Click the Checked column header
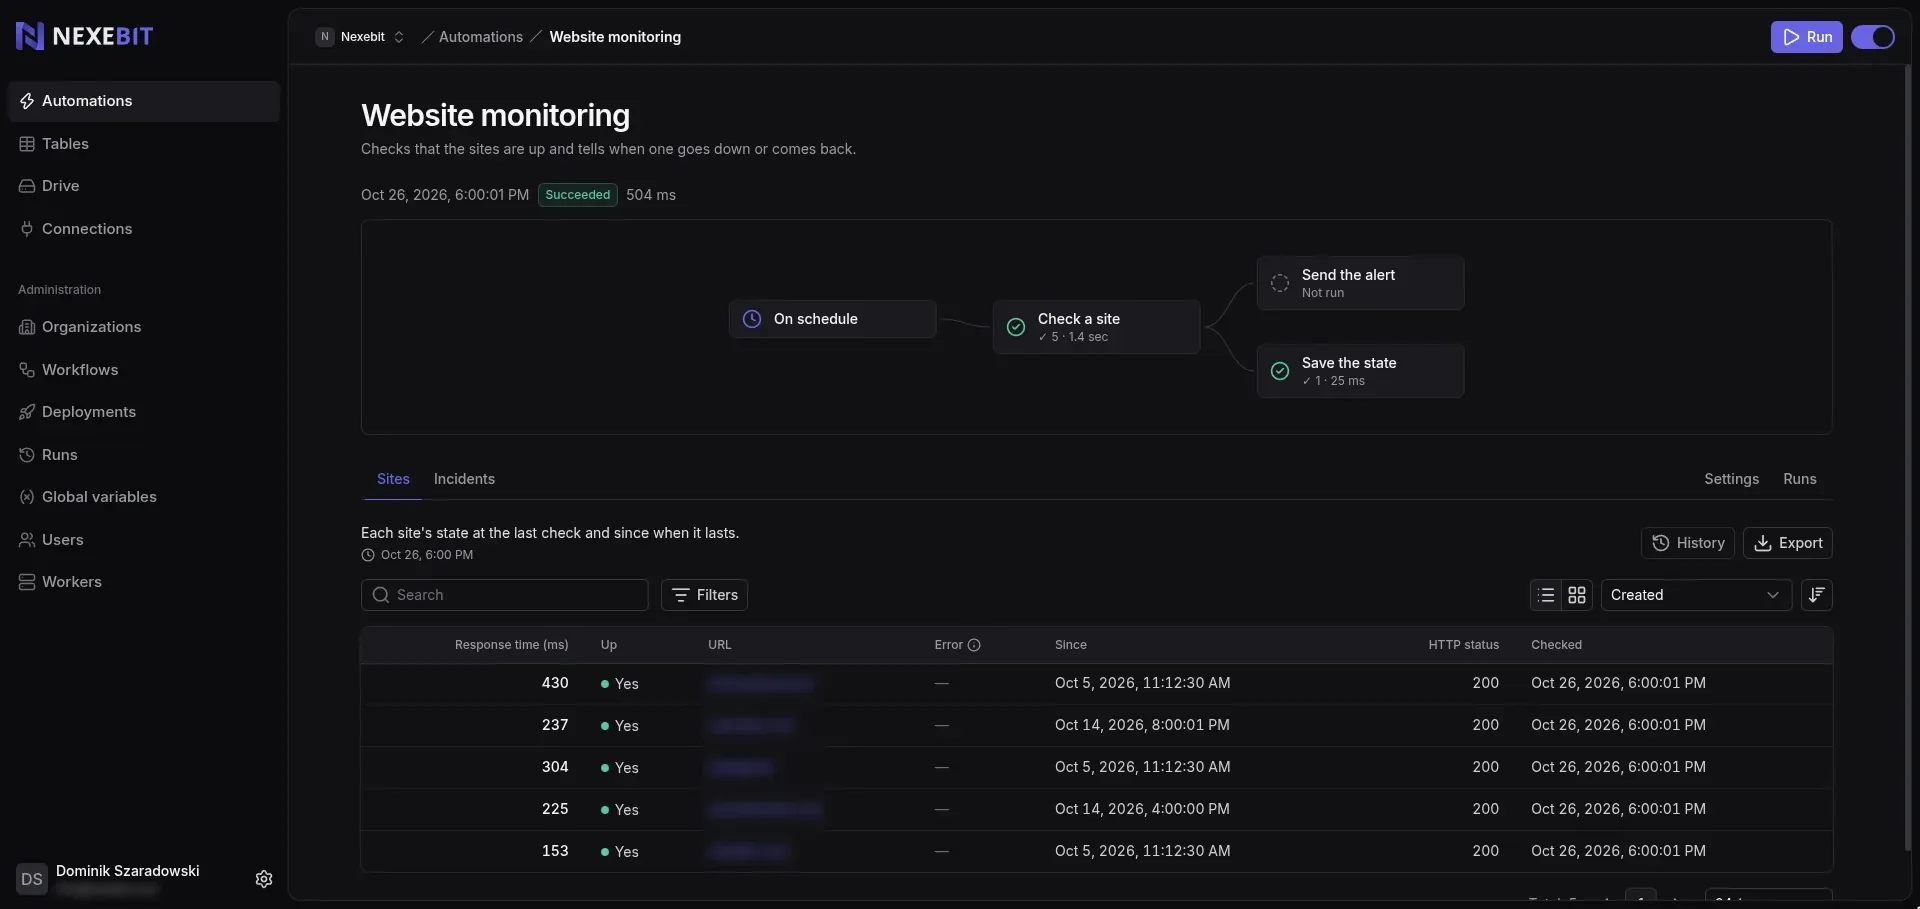1920x909 pixels. [1556, 645]
